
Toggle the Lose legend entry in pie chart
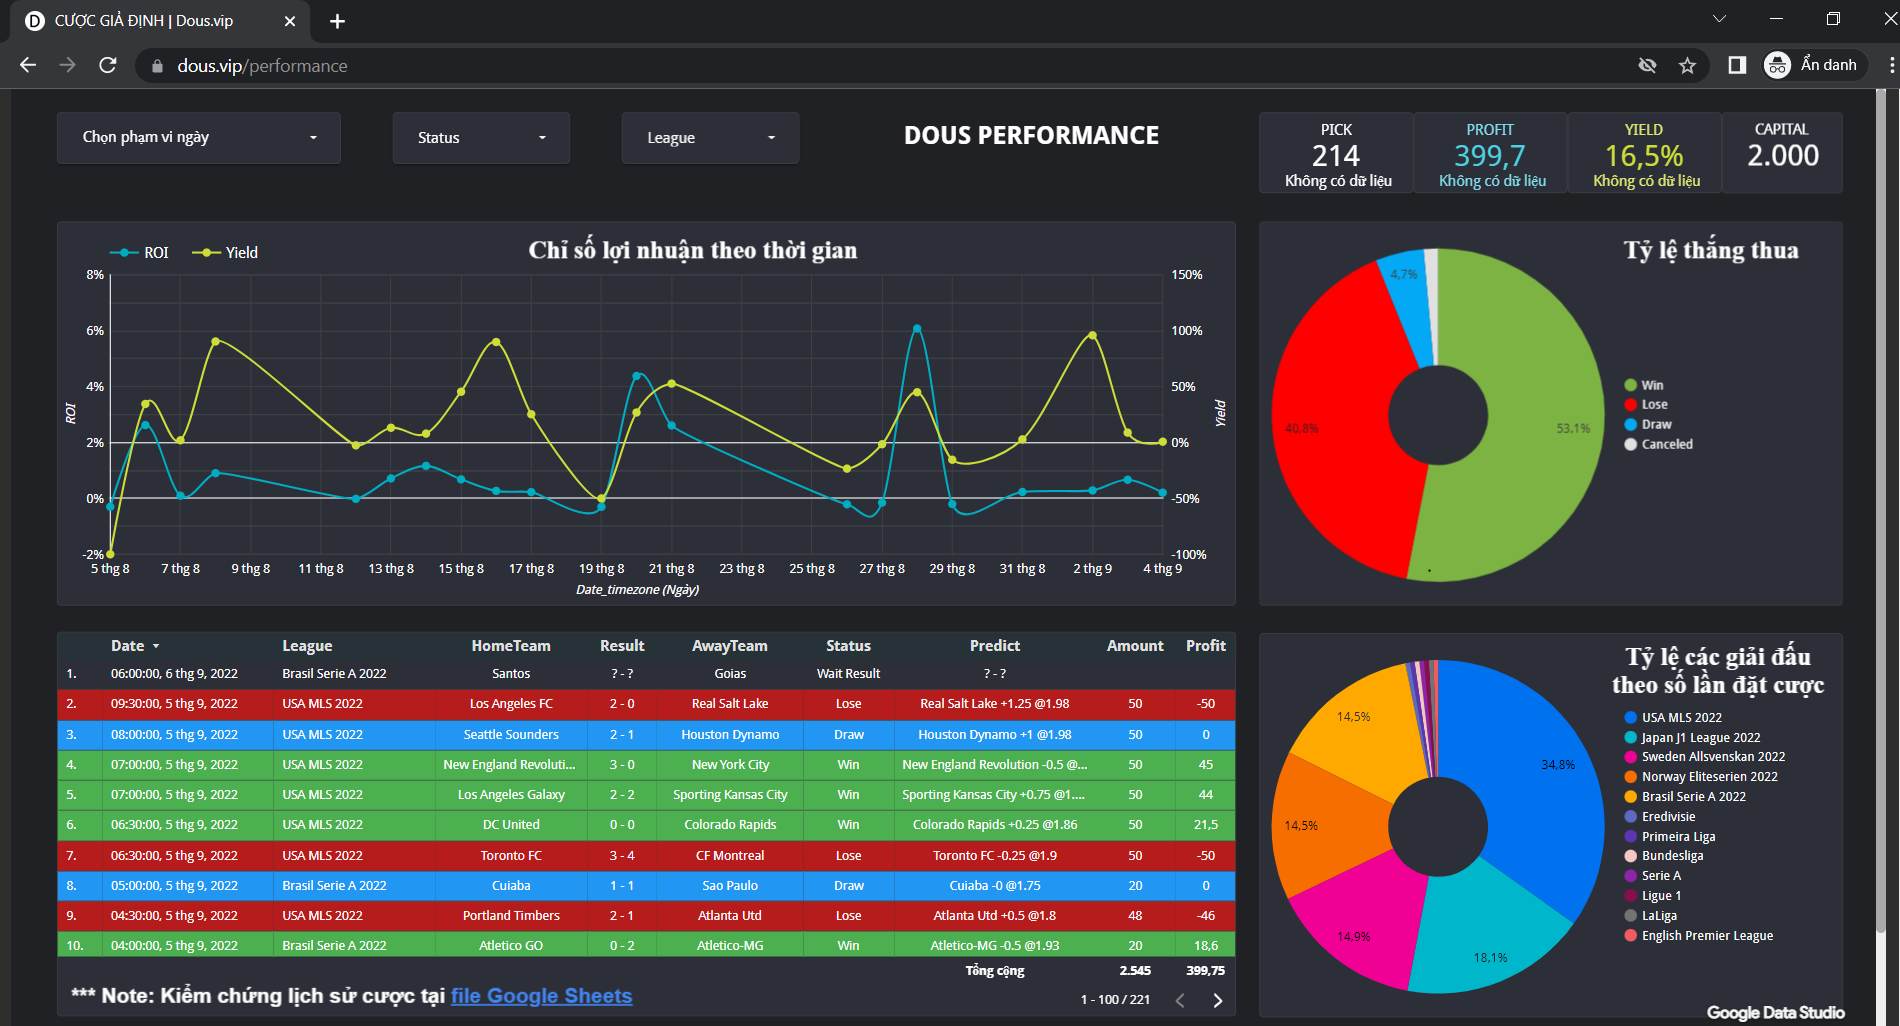[1654, 405]
